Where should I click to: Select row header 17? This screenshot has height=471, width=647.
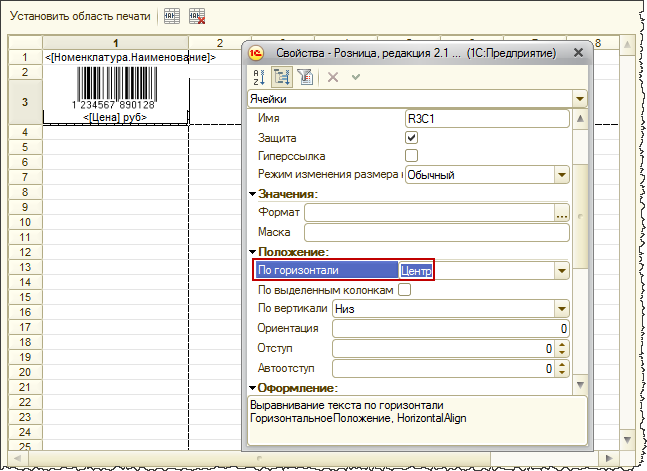[25, 327]
